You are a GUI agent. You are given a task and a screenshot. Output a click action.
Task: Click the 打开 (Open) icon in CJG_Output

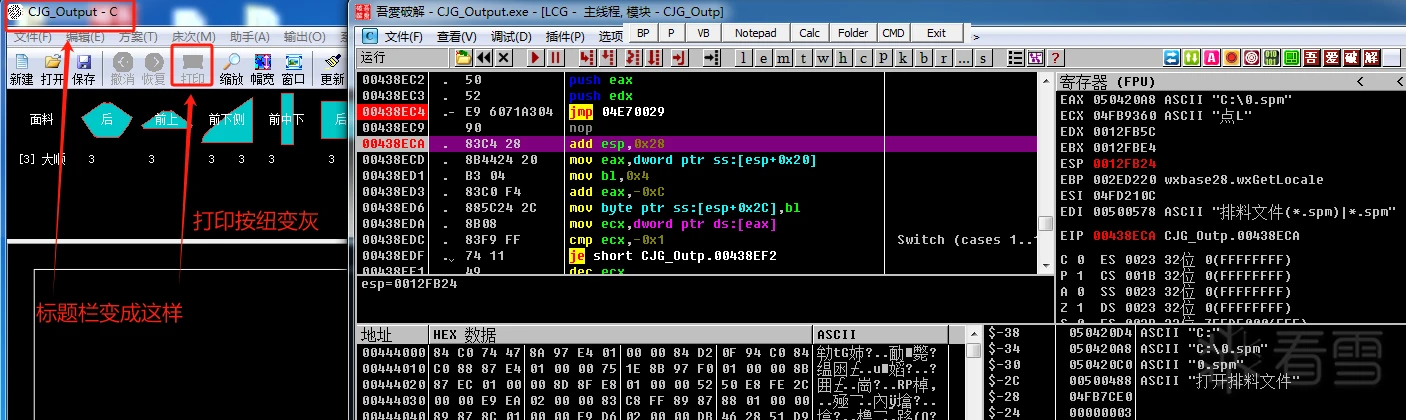(53, 70)
